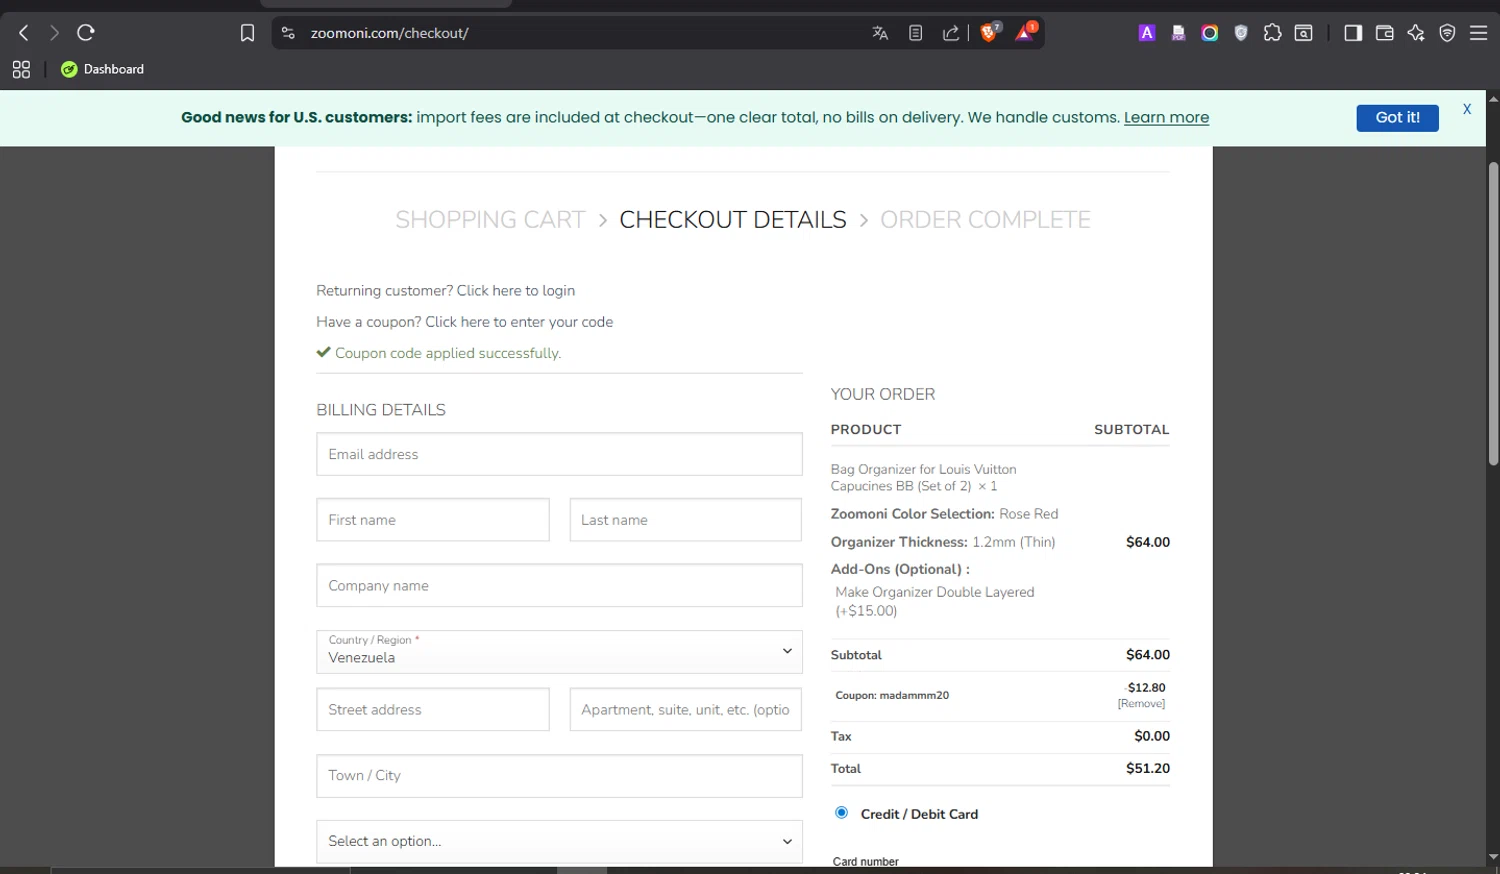1500x874 pixels.
Task: Click the Rose Red color selection text
Action: click(x=1028, y=514)
